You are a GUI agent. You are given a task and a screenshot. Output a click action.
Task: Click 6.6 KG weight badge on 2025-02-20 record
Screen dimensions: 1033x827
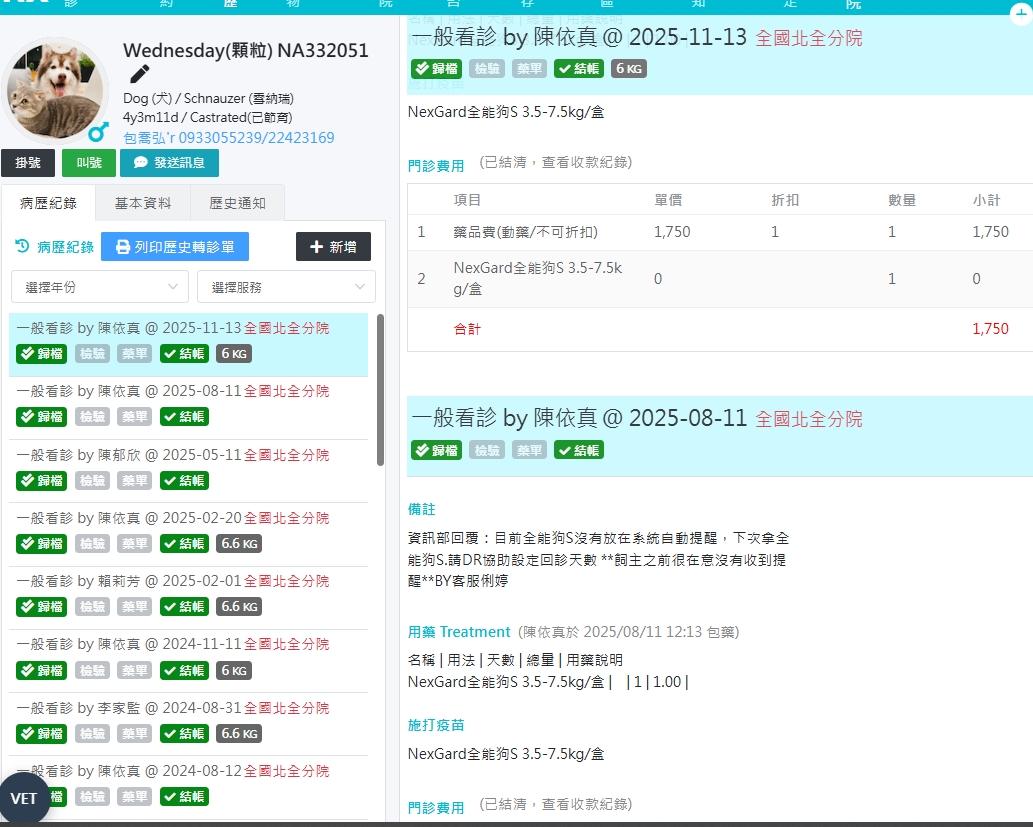(x=238, y=544)
